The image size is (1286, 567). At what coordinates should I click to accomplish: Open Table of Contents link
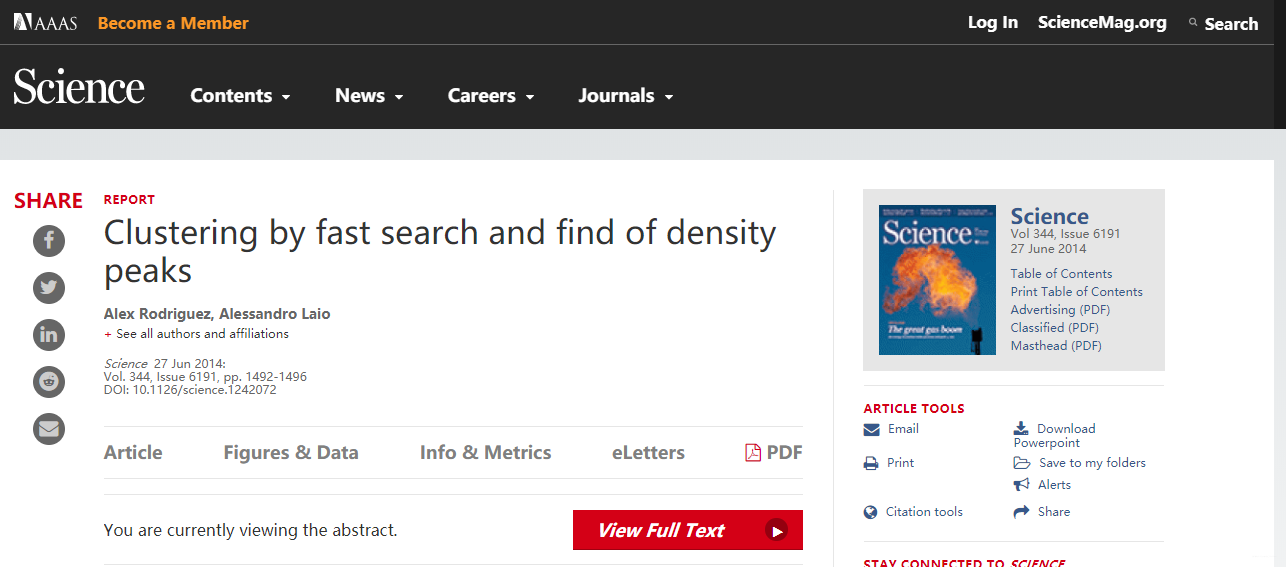pos(1061,274)
